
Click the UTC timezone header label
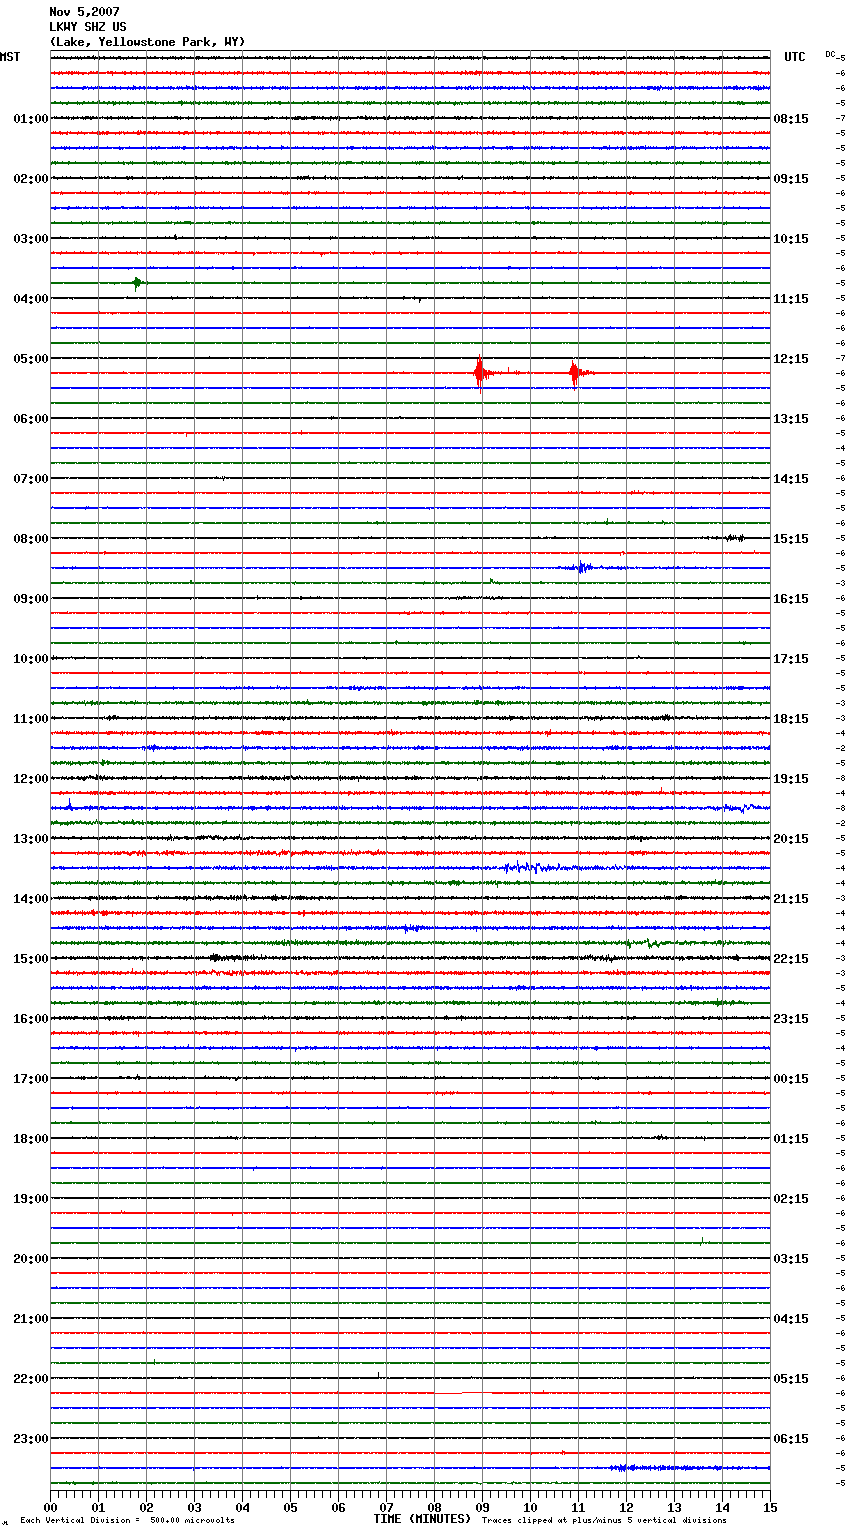click(x=794, y=57)
